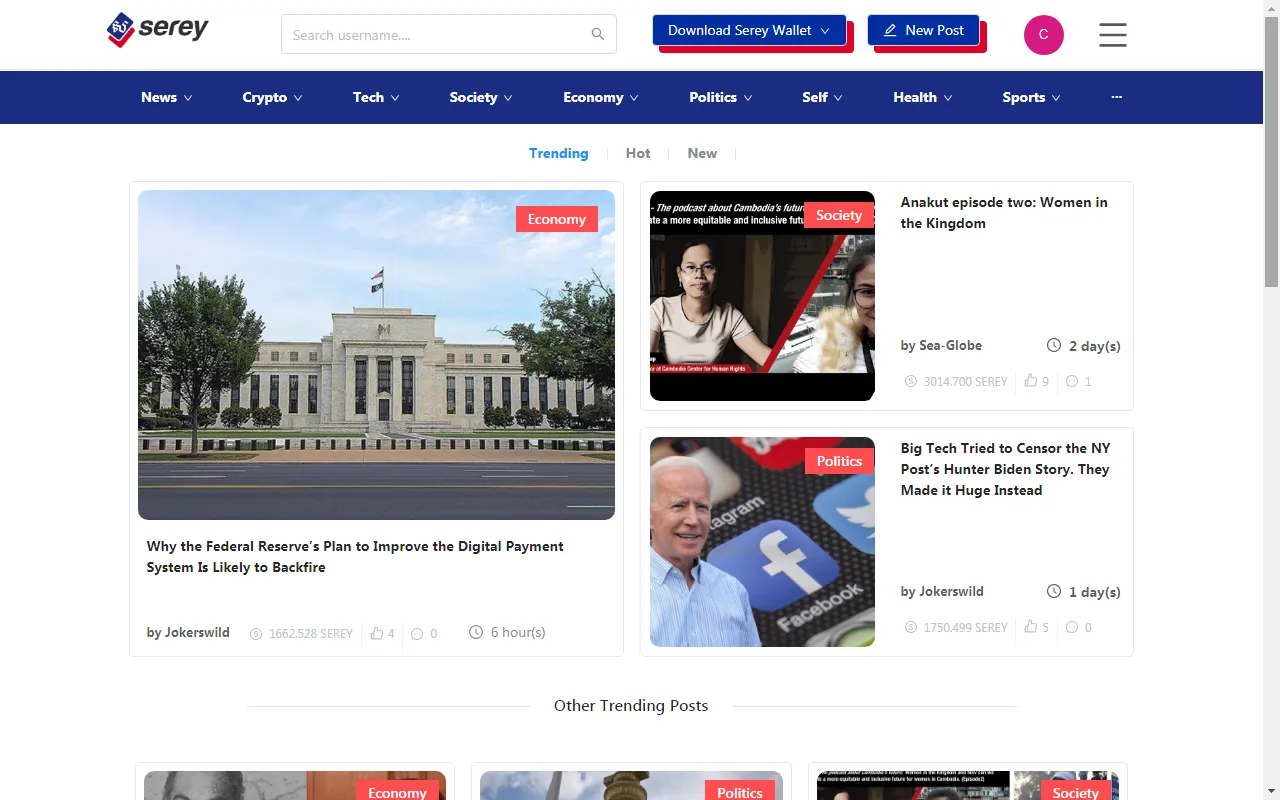
Task: Expand the Health category menu
Action: 922,97
